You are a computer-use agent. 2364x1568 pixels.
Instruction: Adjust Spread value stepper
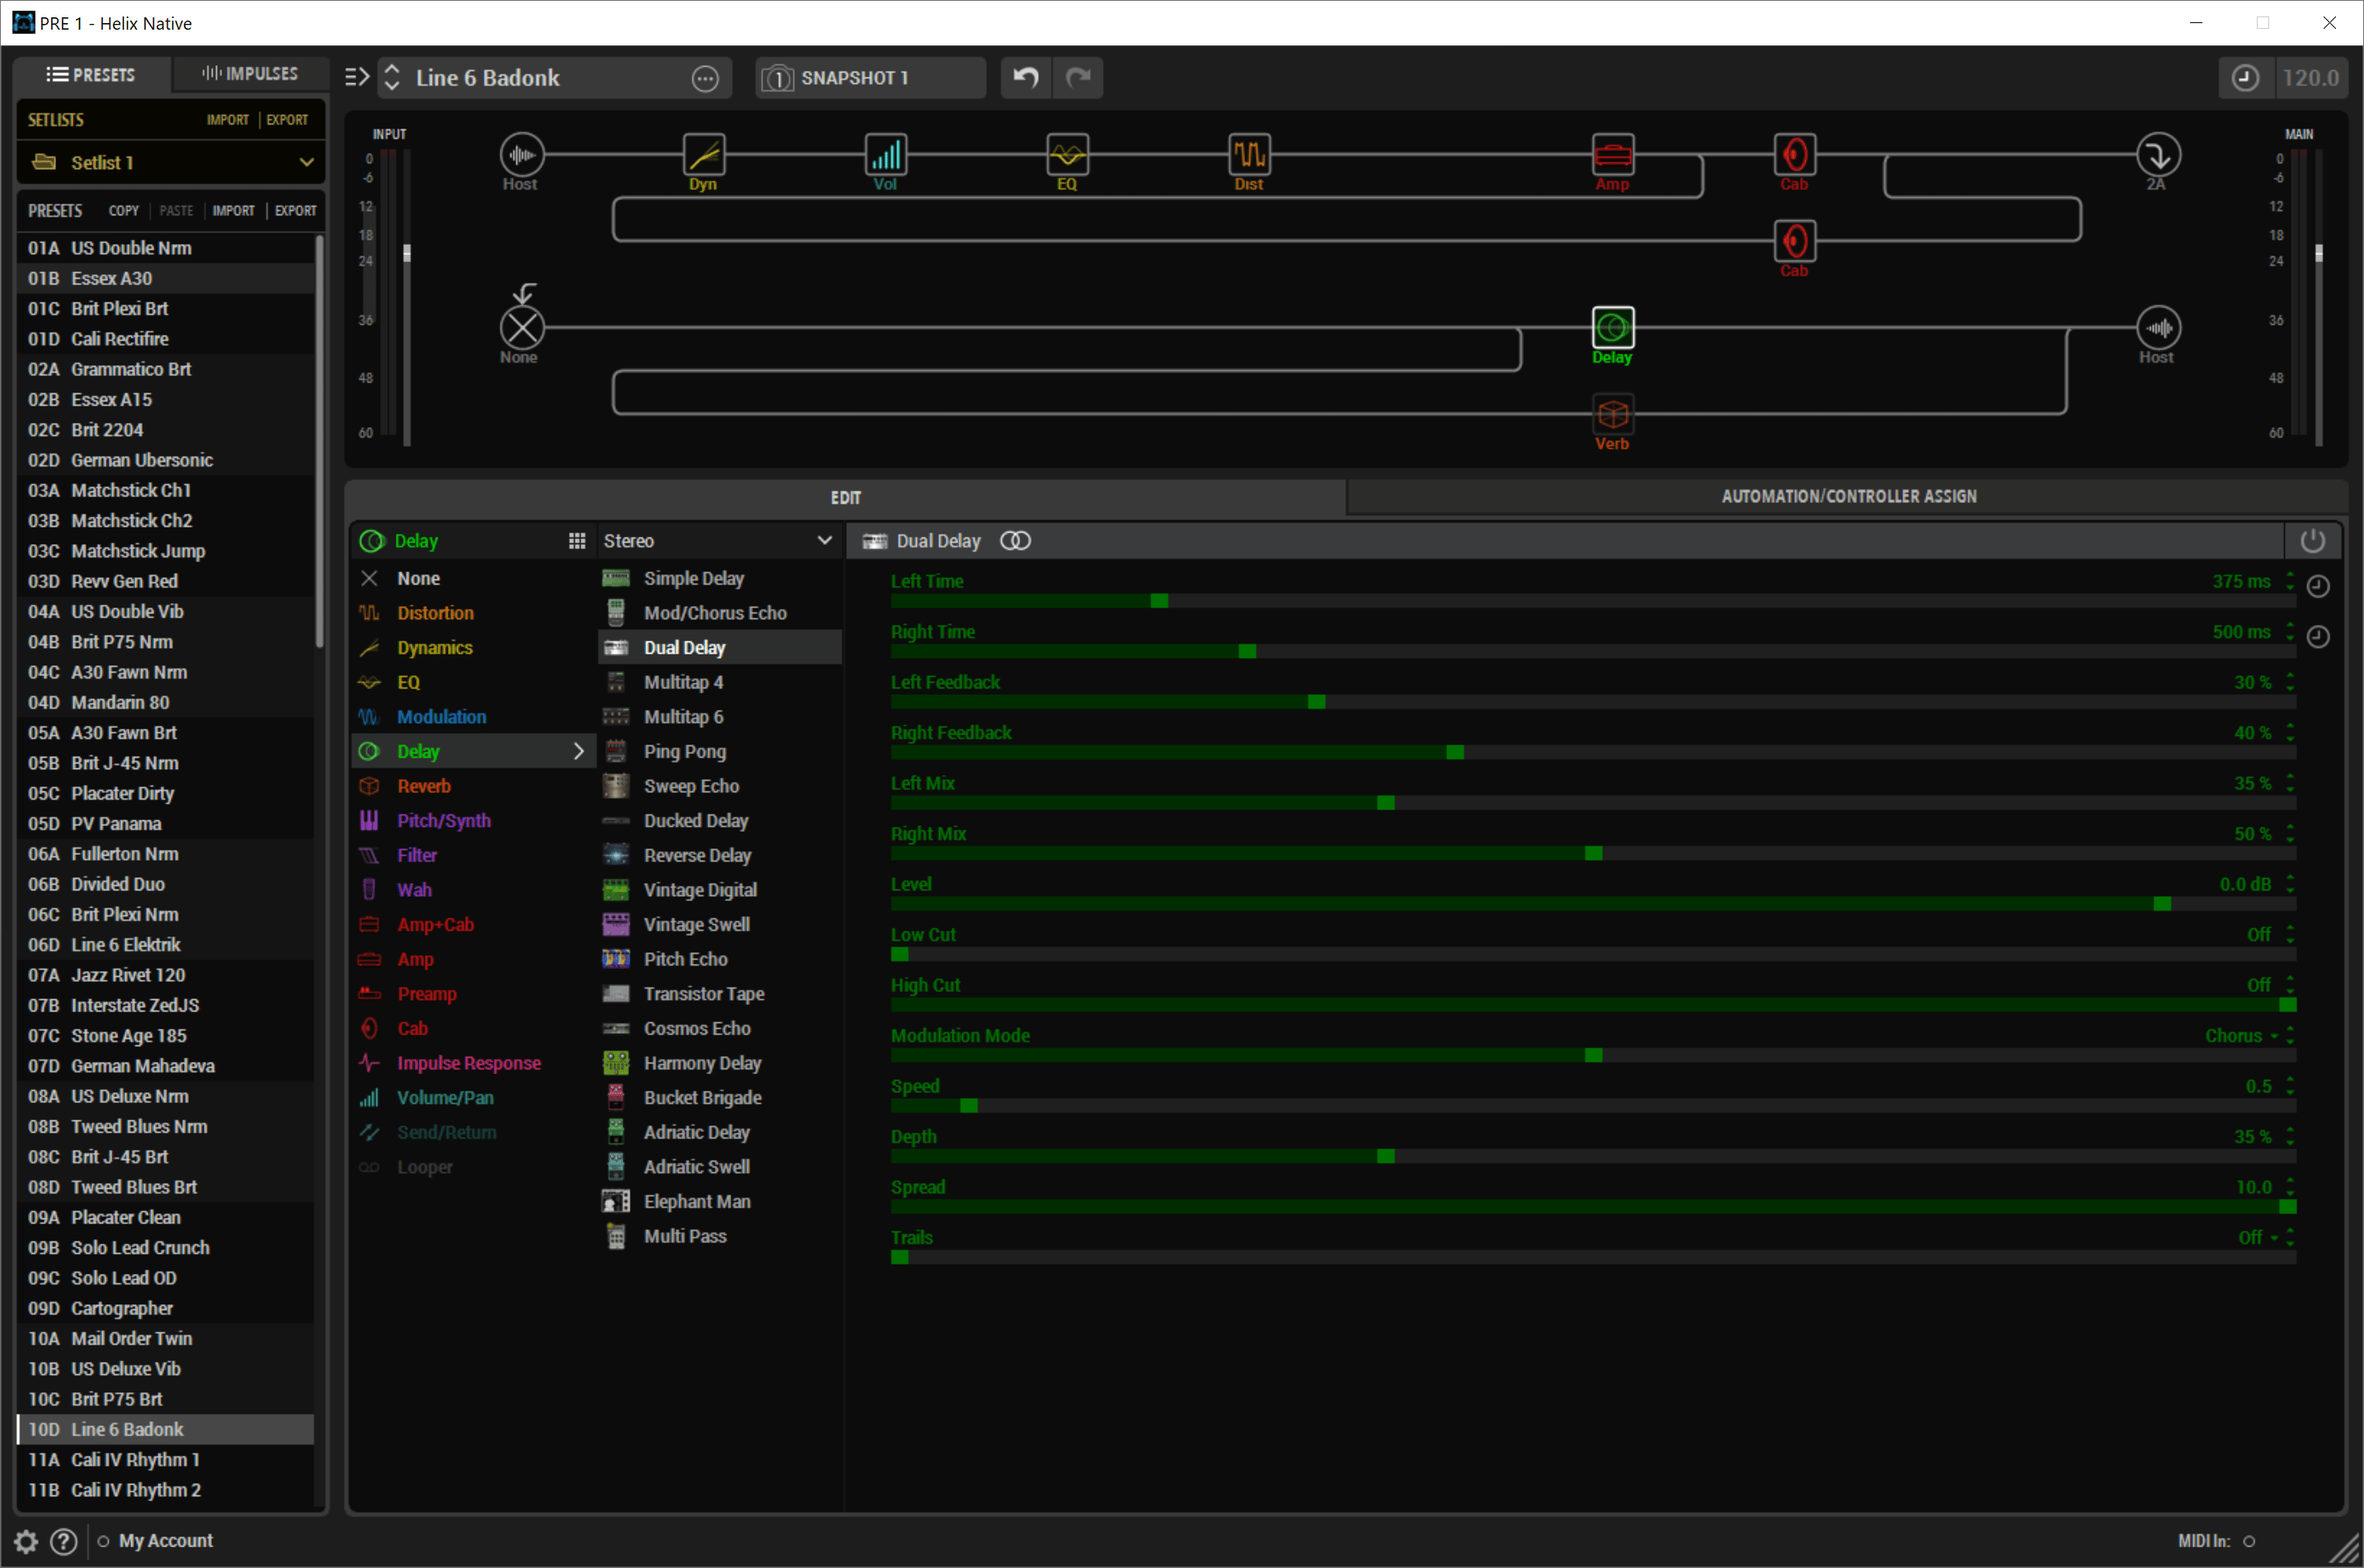[2290, 1187]
